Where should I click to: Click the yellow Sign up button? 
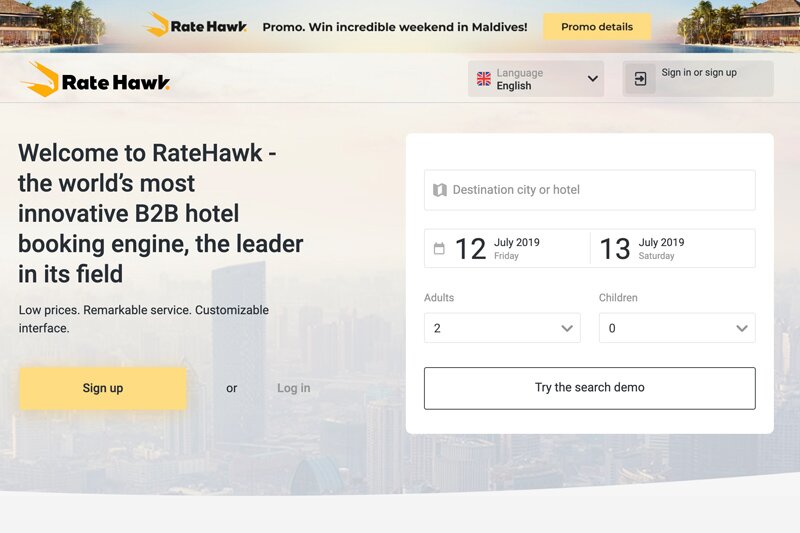pyautogui.click(x=103, y=388)
